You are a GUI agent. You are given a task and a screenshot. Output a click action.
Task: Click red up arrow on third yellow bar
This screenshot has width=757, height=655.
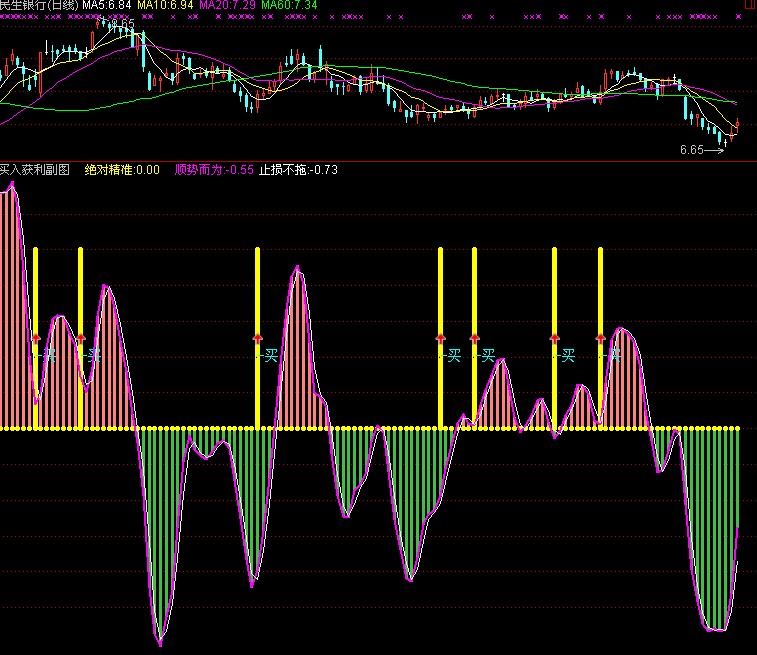point(257,339)
